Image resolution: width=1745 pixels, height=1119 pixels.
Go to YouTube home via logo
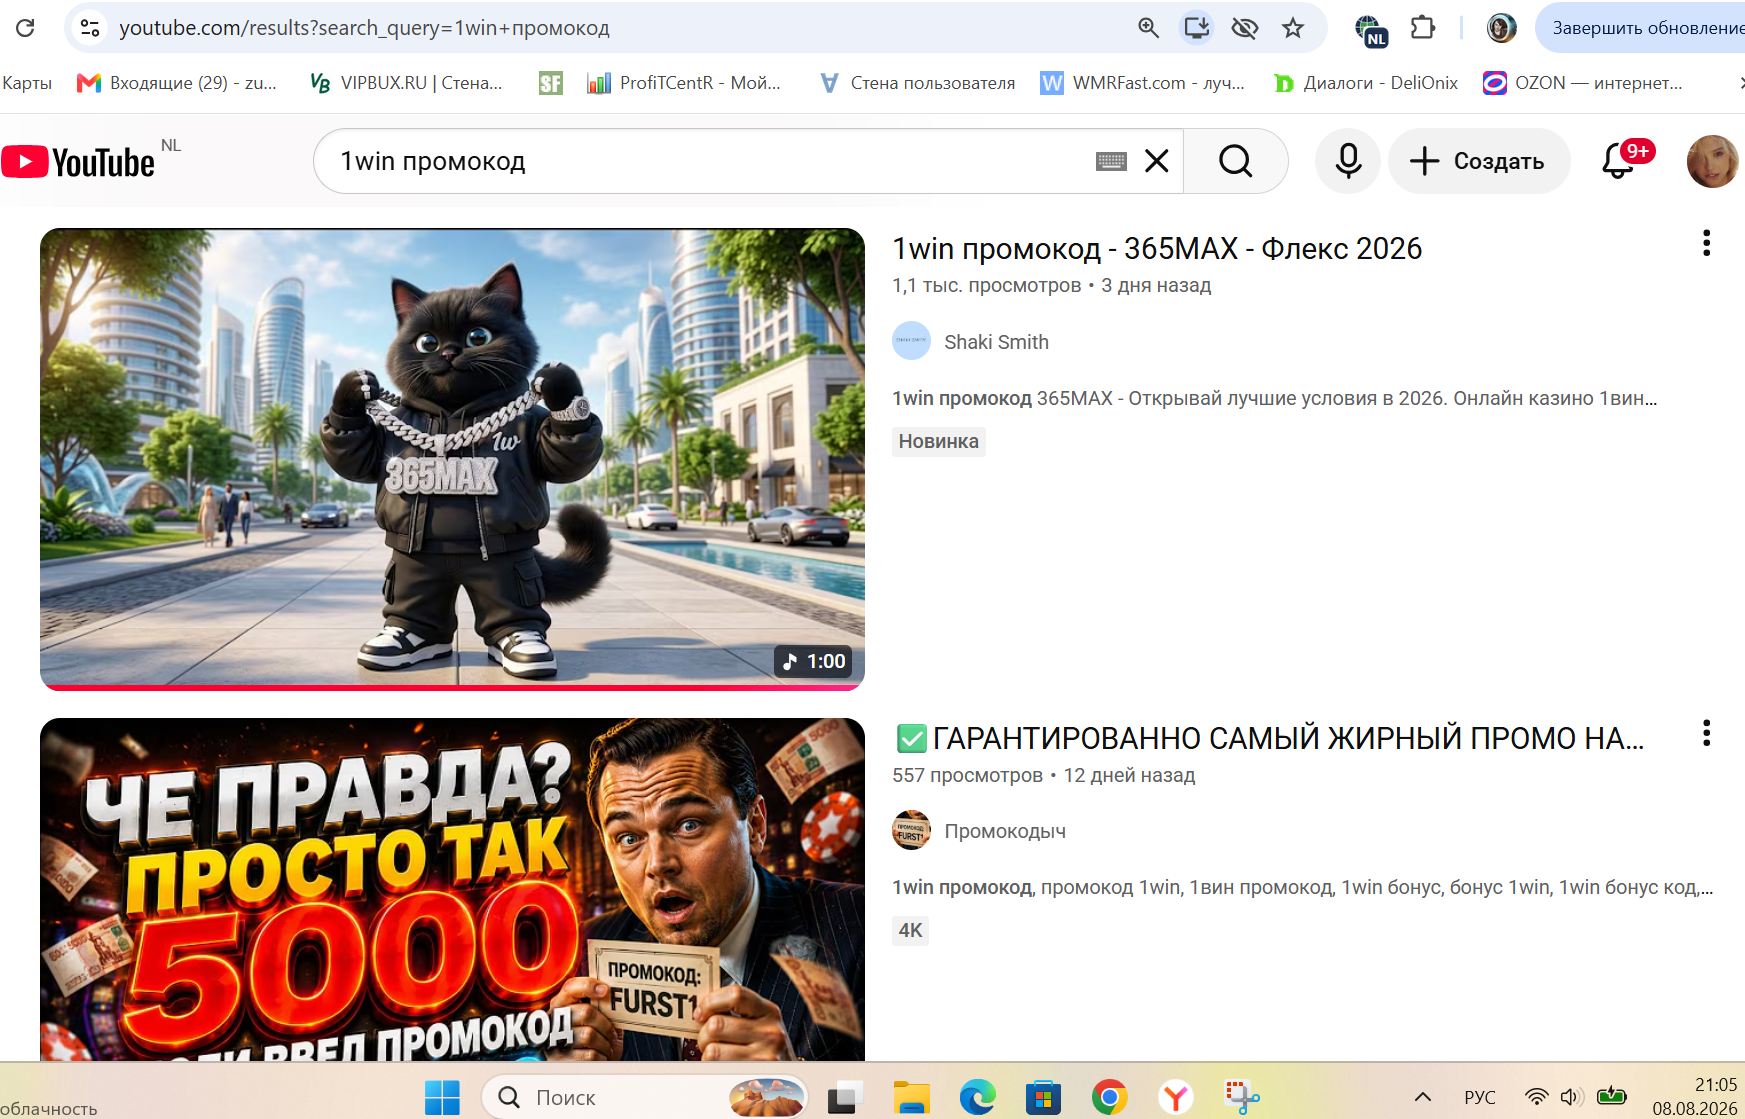(x=79, y=162)
